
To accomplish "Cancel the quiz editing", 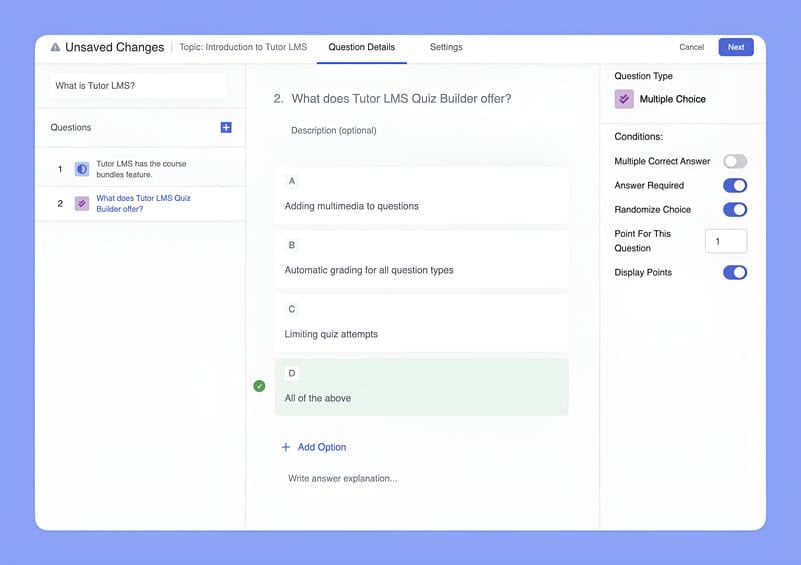I will click(x=691, y=47).
